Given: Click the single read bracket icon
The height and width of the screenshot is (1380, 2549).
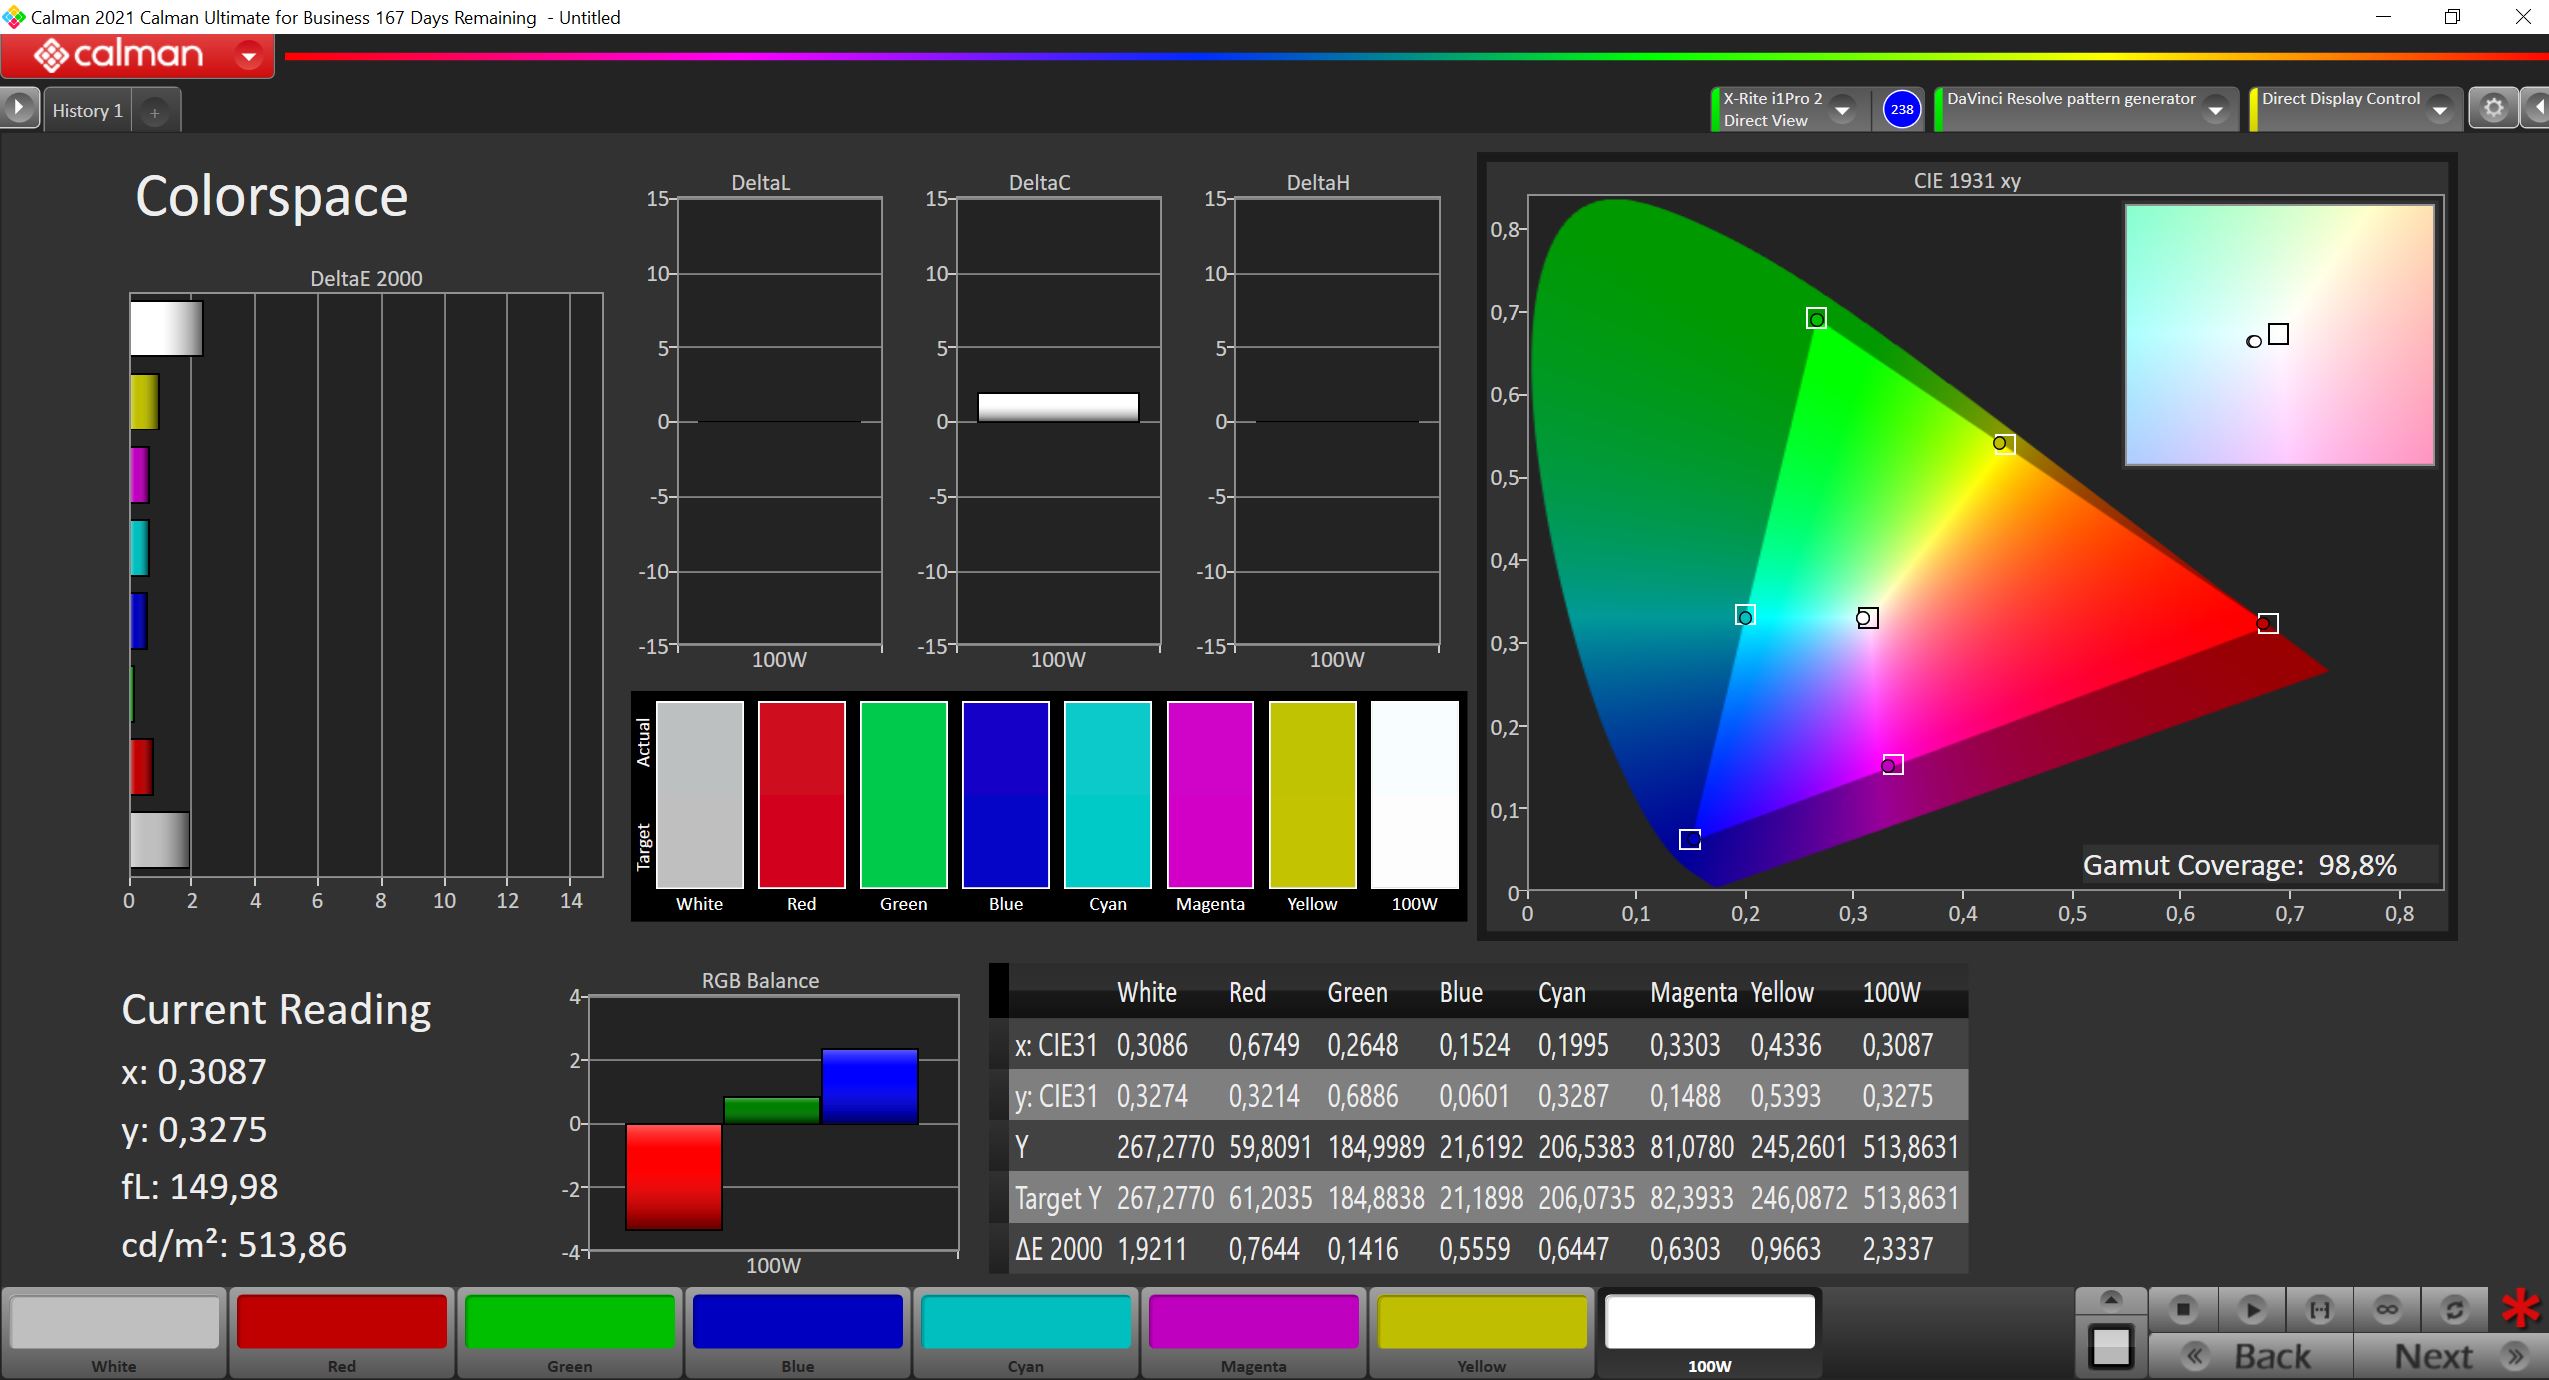Looking at the screenshot, I should tap(2319, 1309).
